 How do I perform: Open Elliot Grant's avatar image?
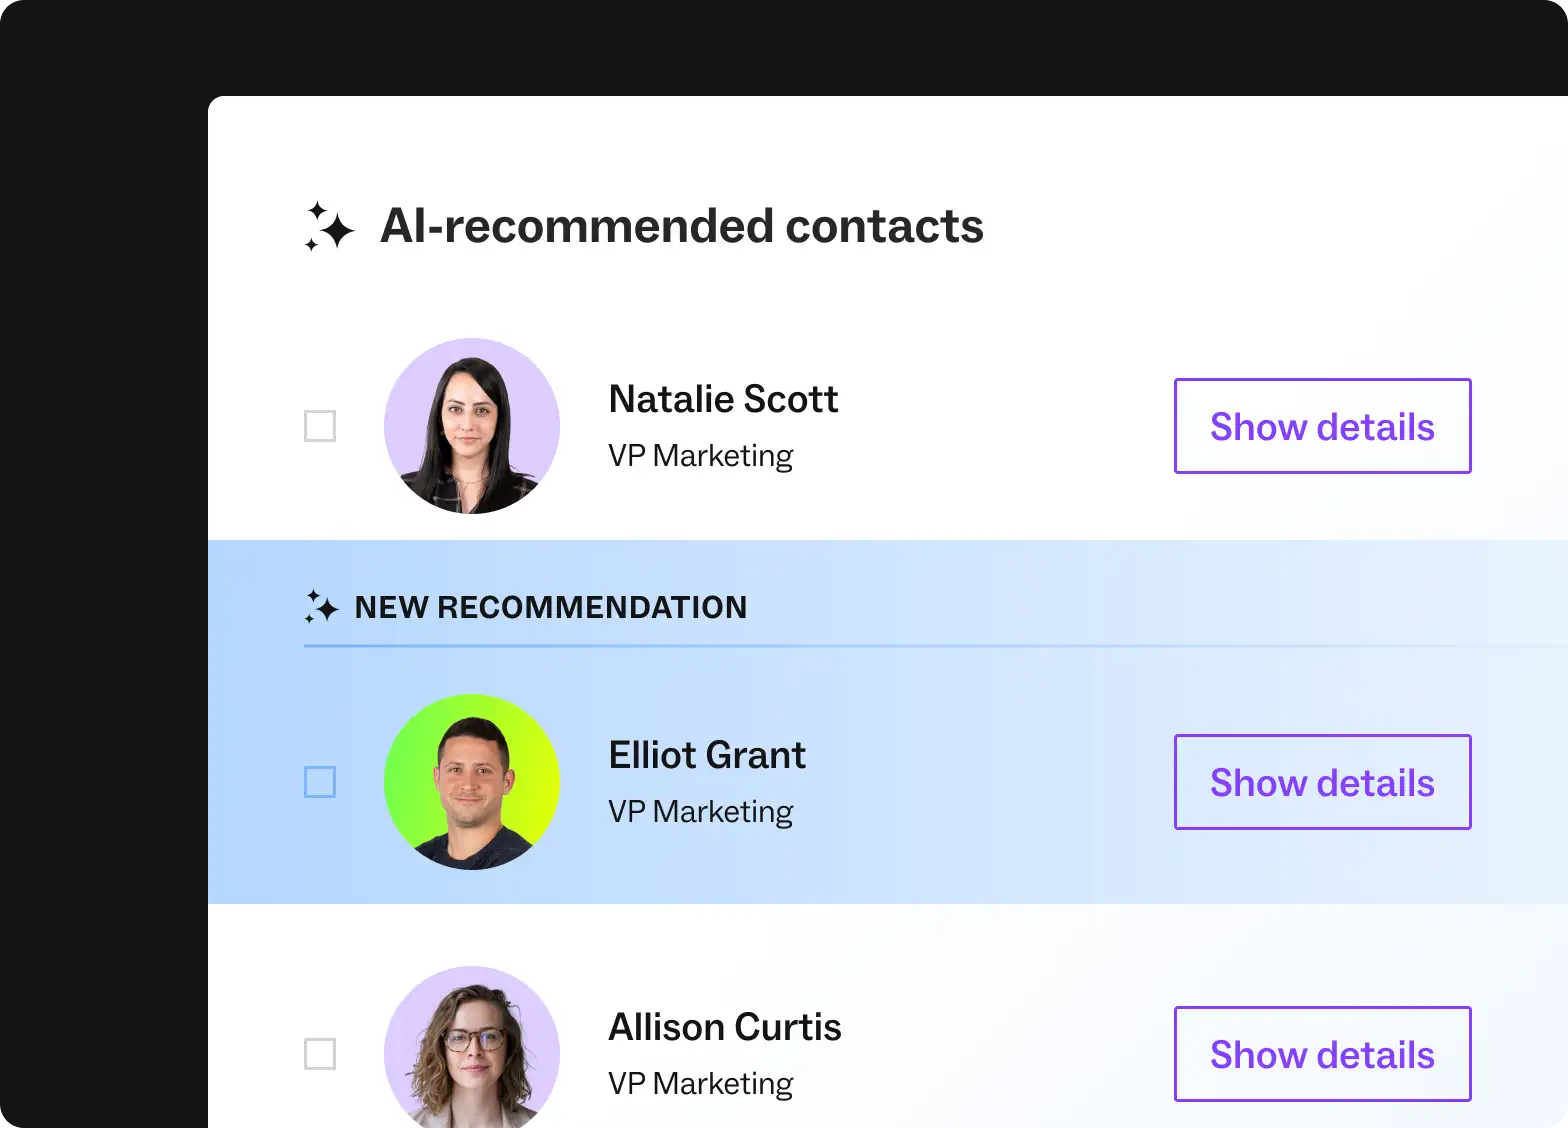pos(471,782)
